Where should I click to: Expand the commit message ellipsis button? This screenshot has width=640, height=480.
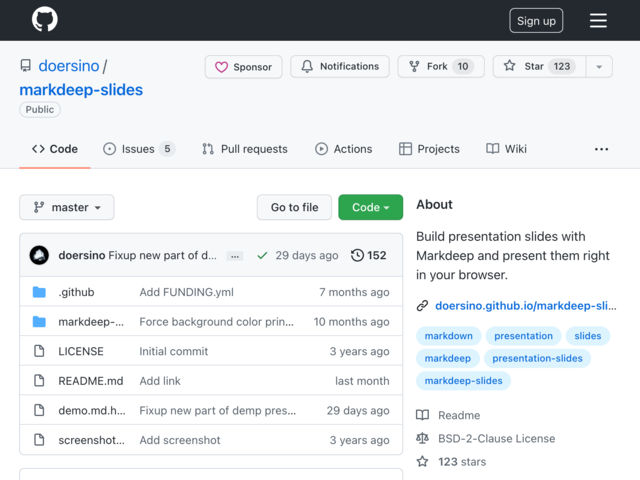click(235, 256)
